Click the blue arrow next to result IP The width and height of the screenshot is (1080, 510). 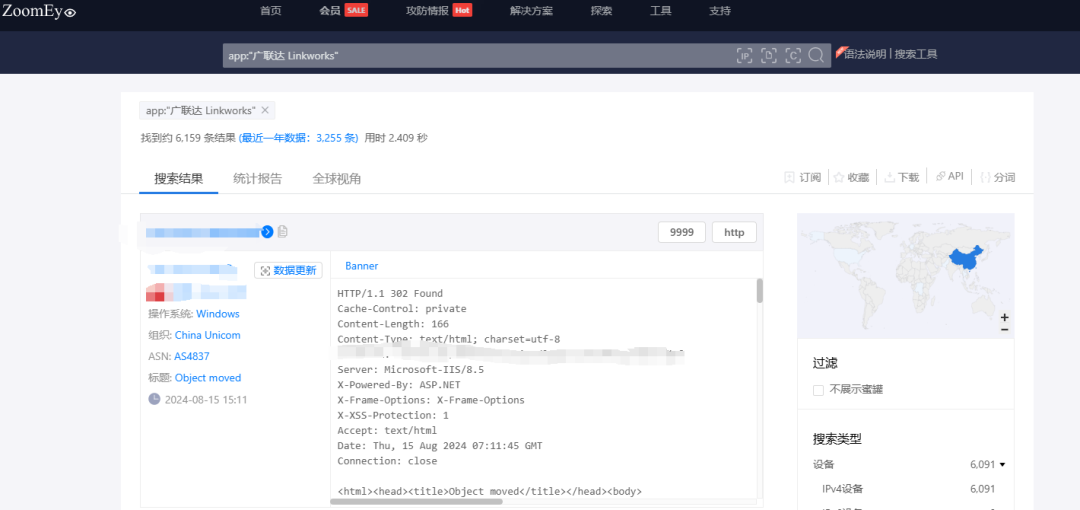pos(268,232)
